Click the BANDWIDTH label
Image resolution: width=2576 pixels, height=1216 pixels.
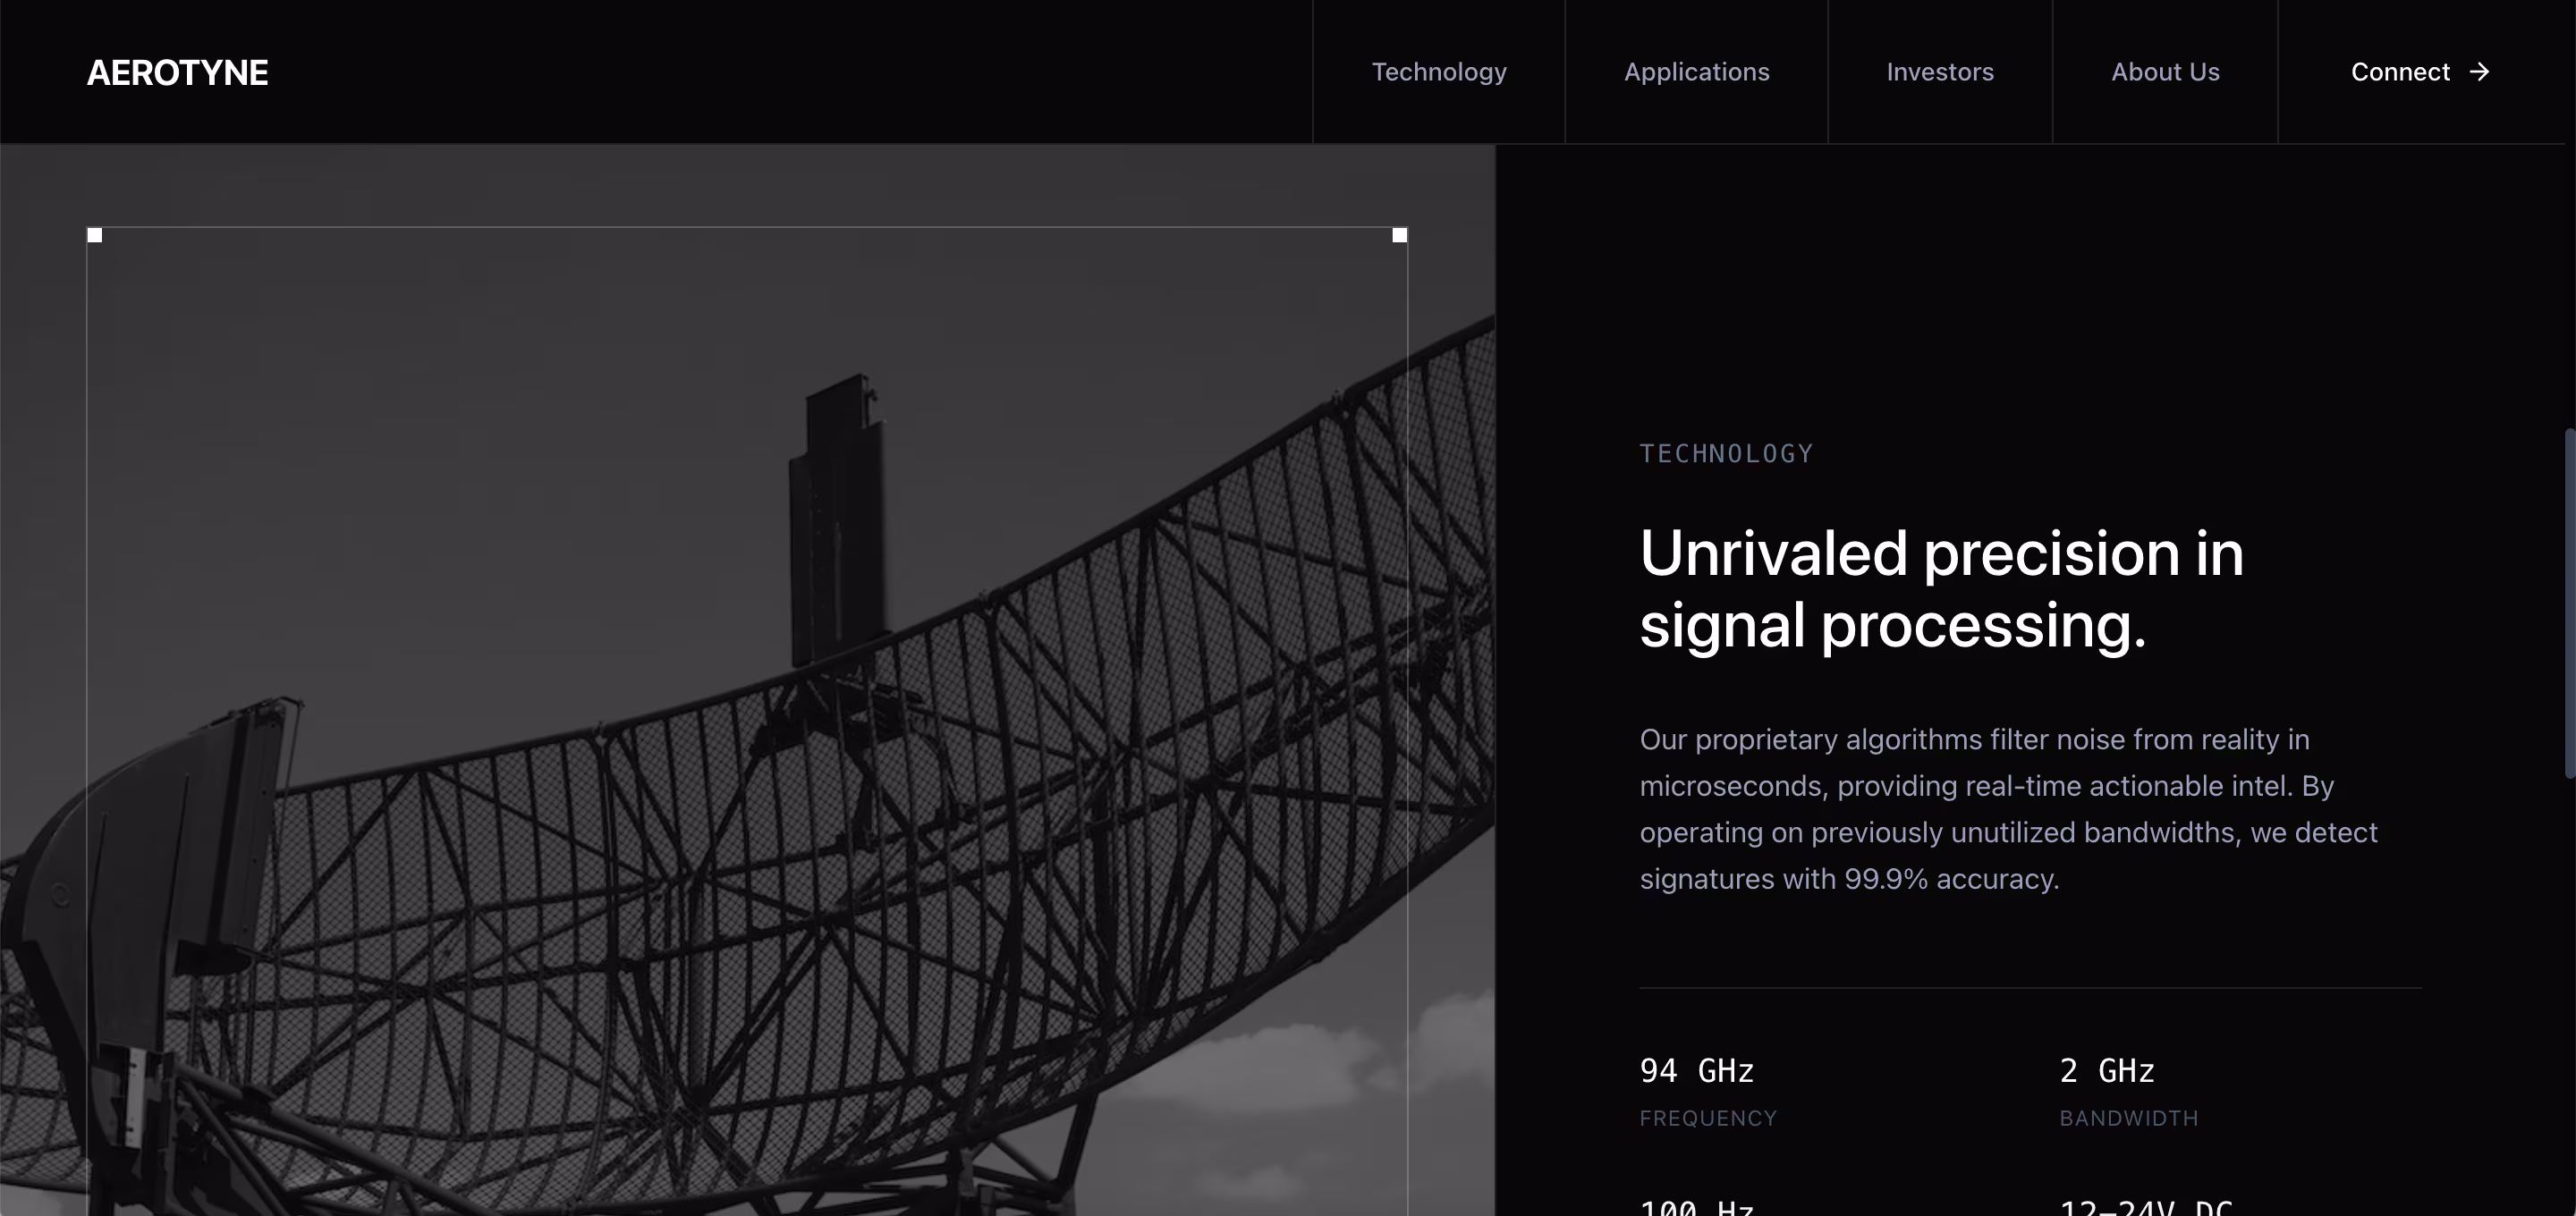[2128, 1118]
